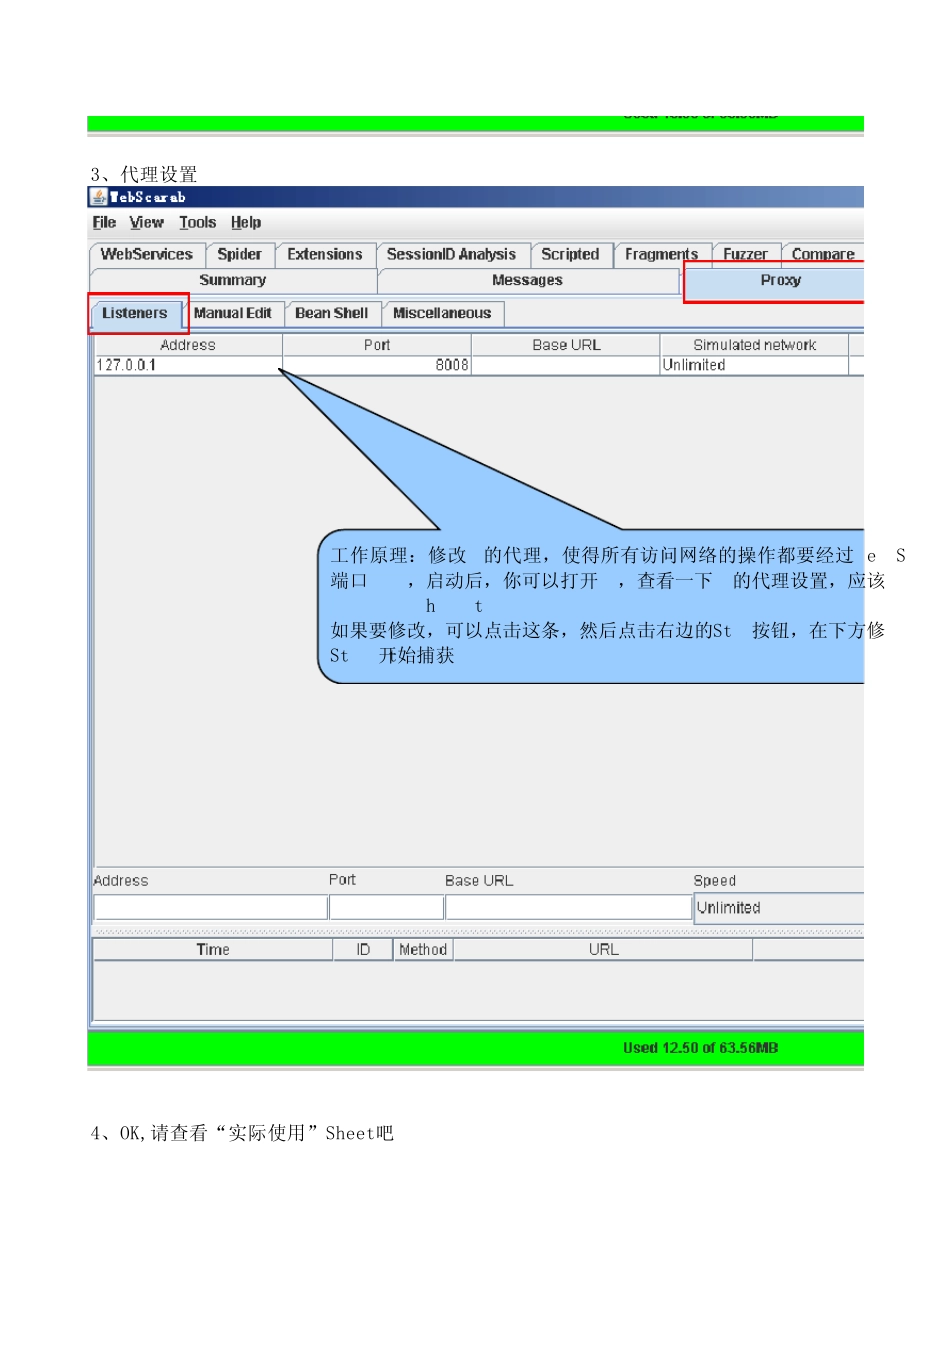Select the Bean Shell sub-tab
The height and width of the screenshot is (1345, 950).
pyautogui.click(x=332, y=314)
